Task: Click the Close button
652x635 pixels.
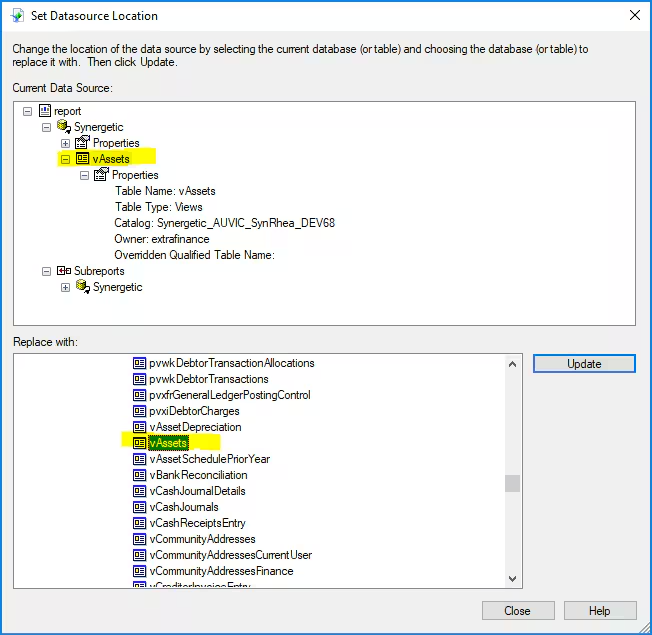Action: (x=518, y=610)
